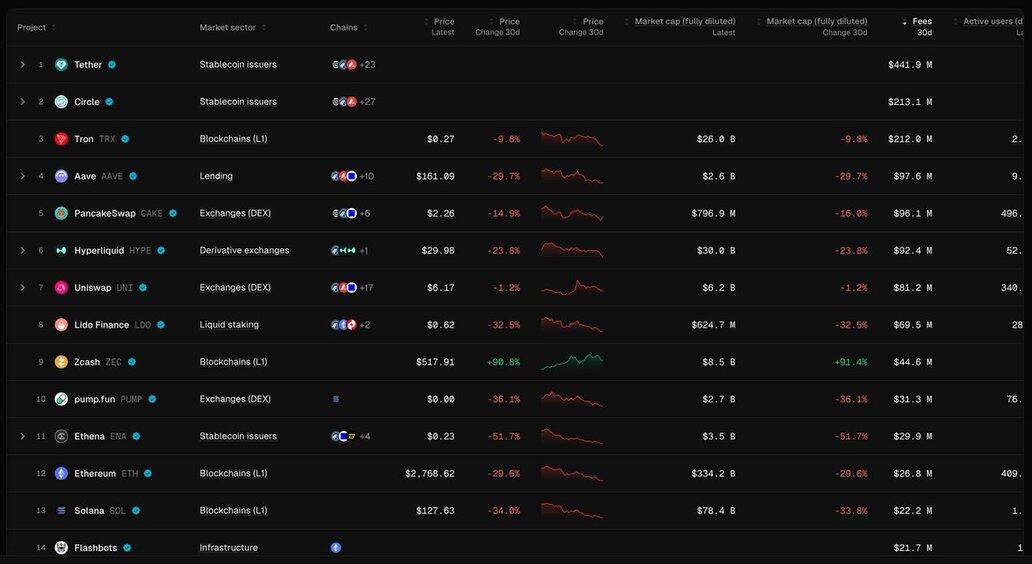Click Zcash green price chart sparkline
1032x564 pixels.
click(571, 361)
